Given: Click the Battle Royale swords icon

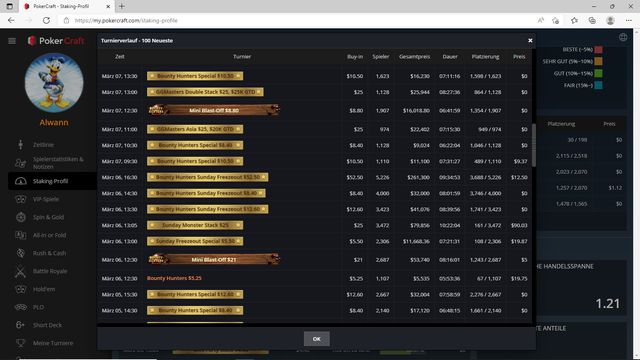Looking at the screenshot, I should (20, 271).
